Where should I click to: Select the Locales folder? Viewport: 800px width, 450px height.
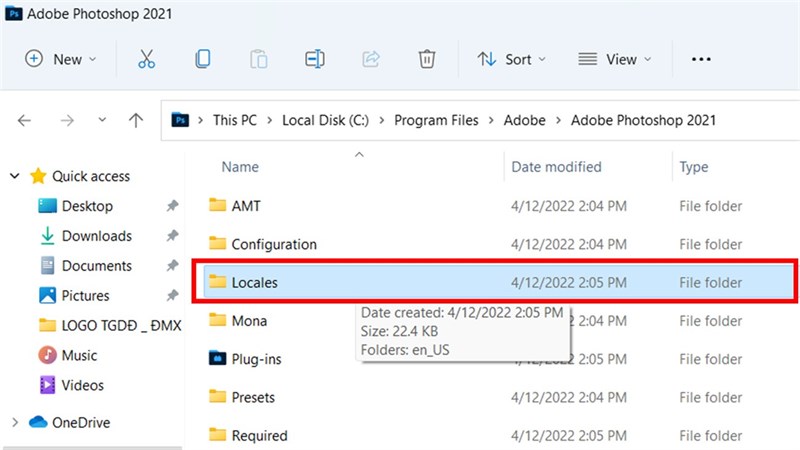point(255,283)
